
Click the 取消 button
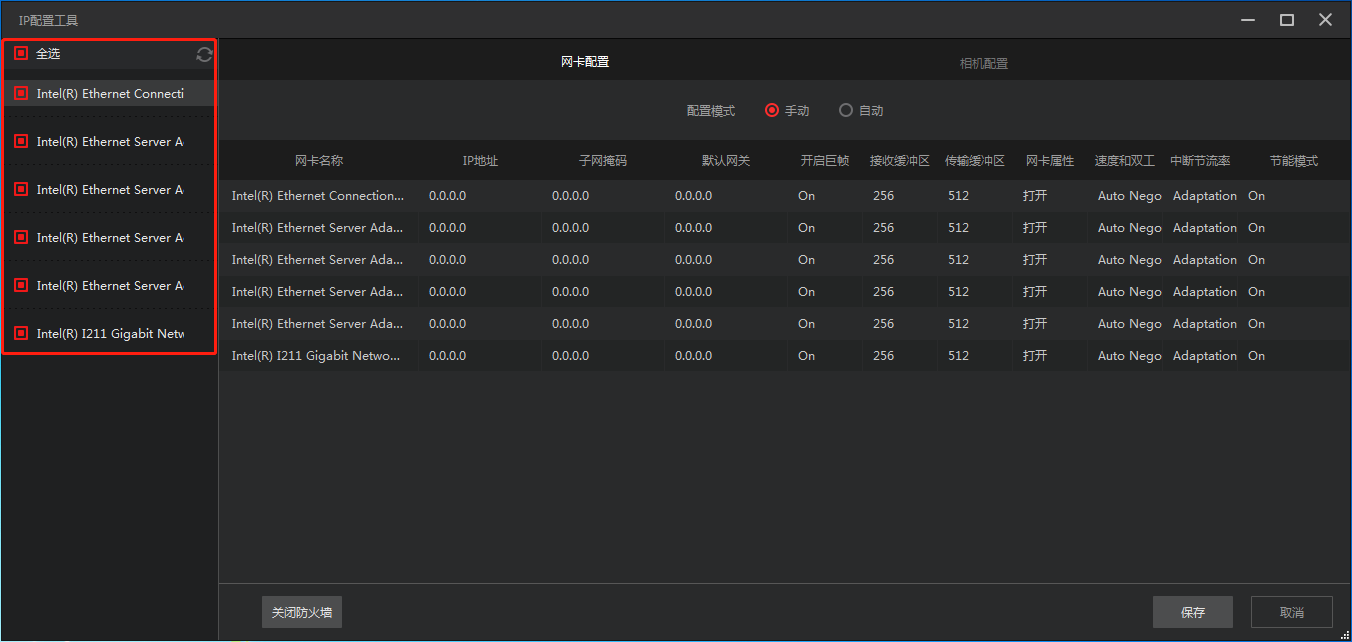1291,612
